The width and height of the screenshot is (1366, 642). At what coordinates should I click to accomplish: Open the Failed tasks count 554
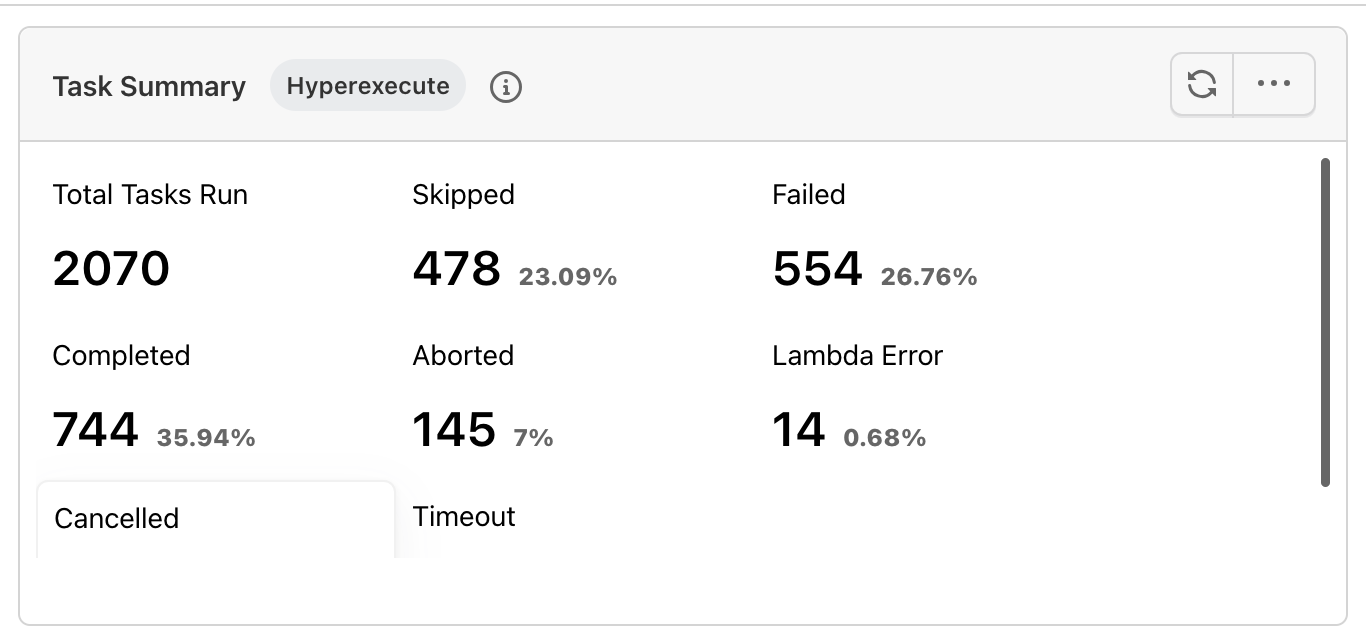tap(817, 269)
